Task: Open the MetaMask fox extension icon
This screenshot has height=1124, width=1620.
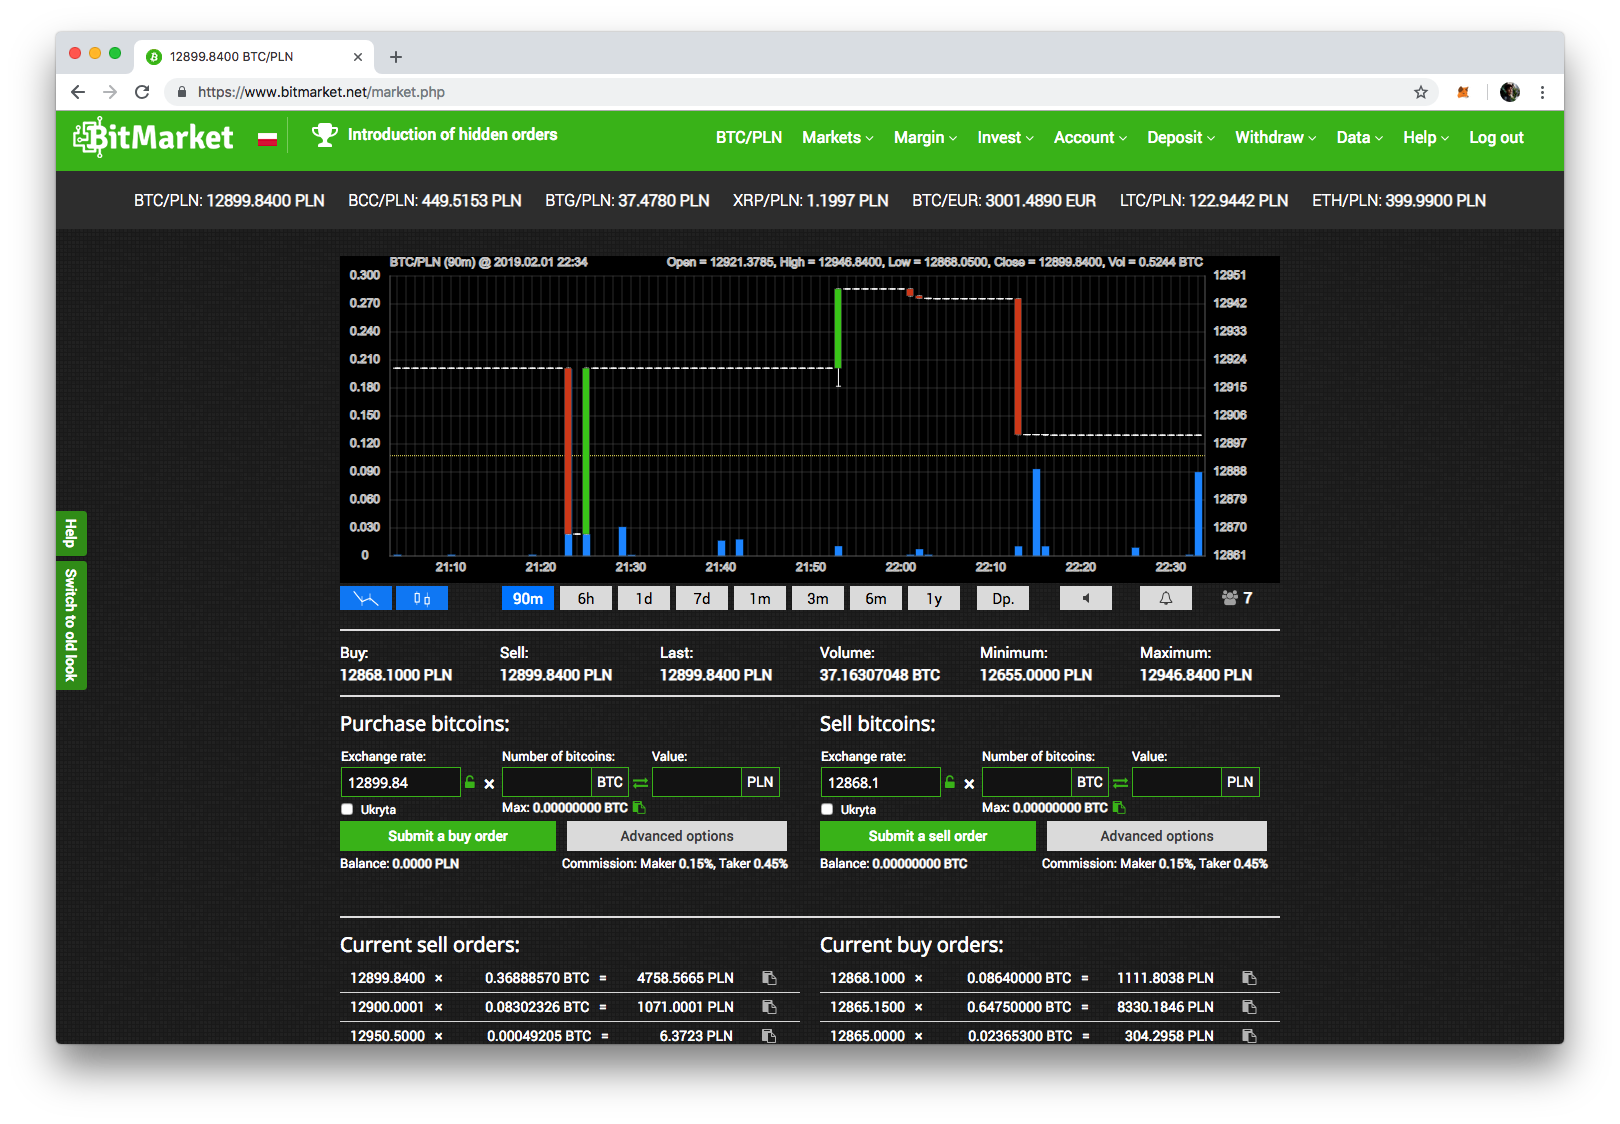Action: (1463, 92)
